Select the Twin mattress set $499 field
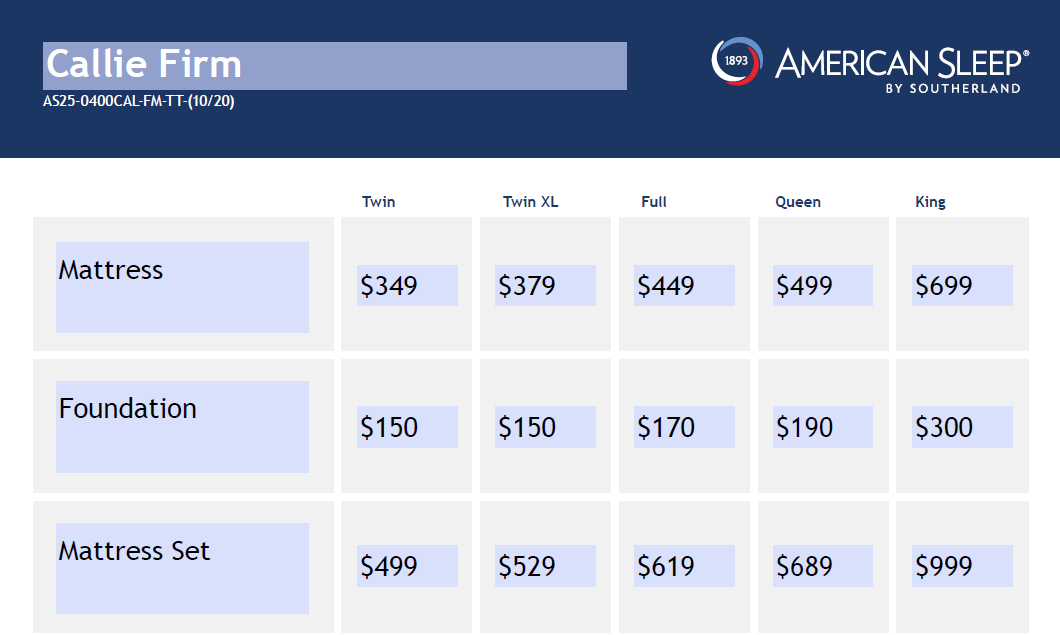This screenshot has height=635, width=1060. tap(407, 566)
